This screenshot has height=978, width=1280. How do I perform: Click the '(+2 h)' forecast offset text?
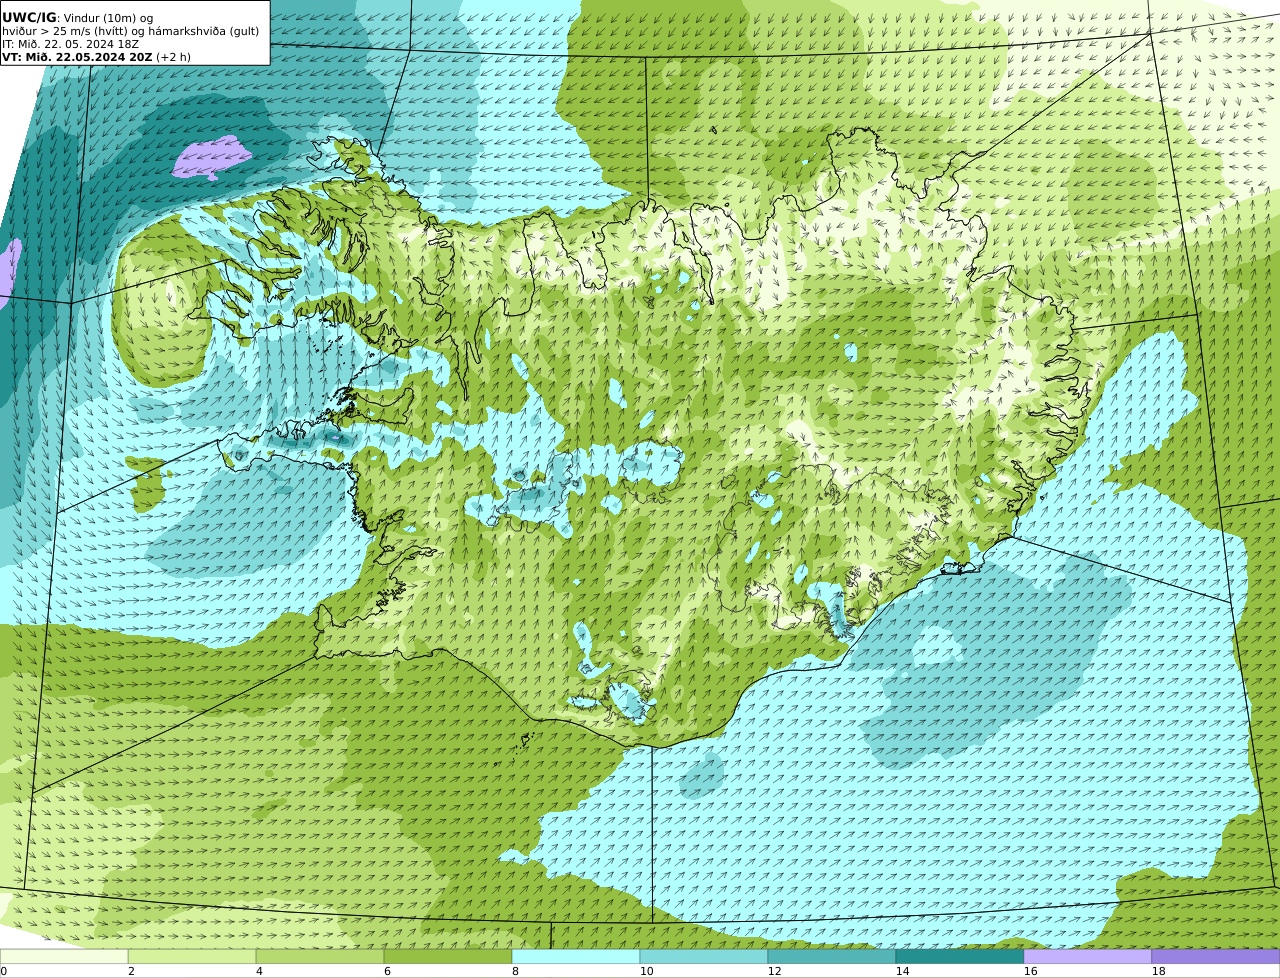(x=173, y=57)
